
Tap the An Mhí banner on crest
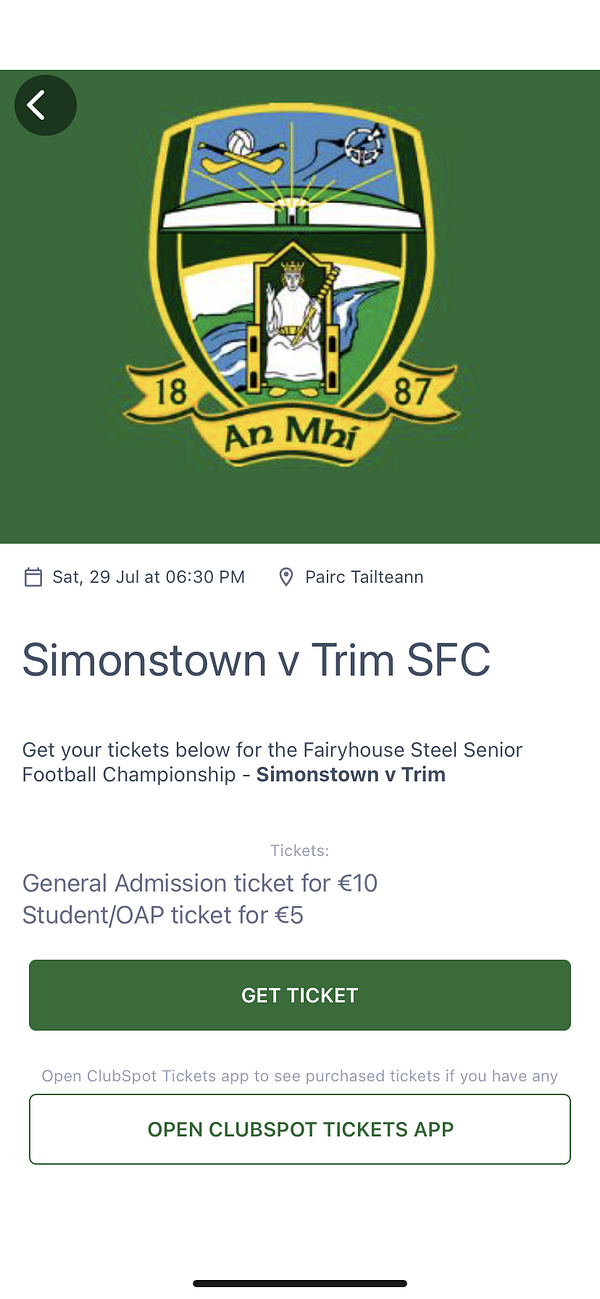[x=291, y=438]
